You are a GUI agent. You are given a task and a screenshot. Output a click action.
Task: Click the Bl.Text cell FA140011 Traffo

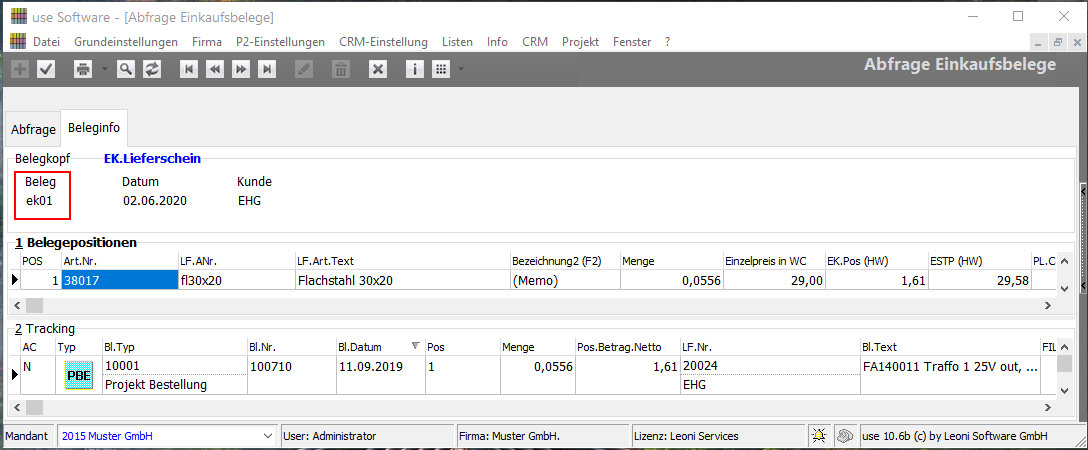[949, 375]
